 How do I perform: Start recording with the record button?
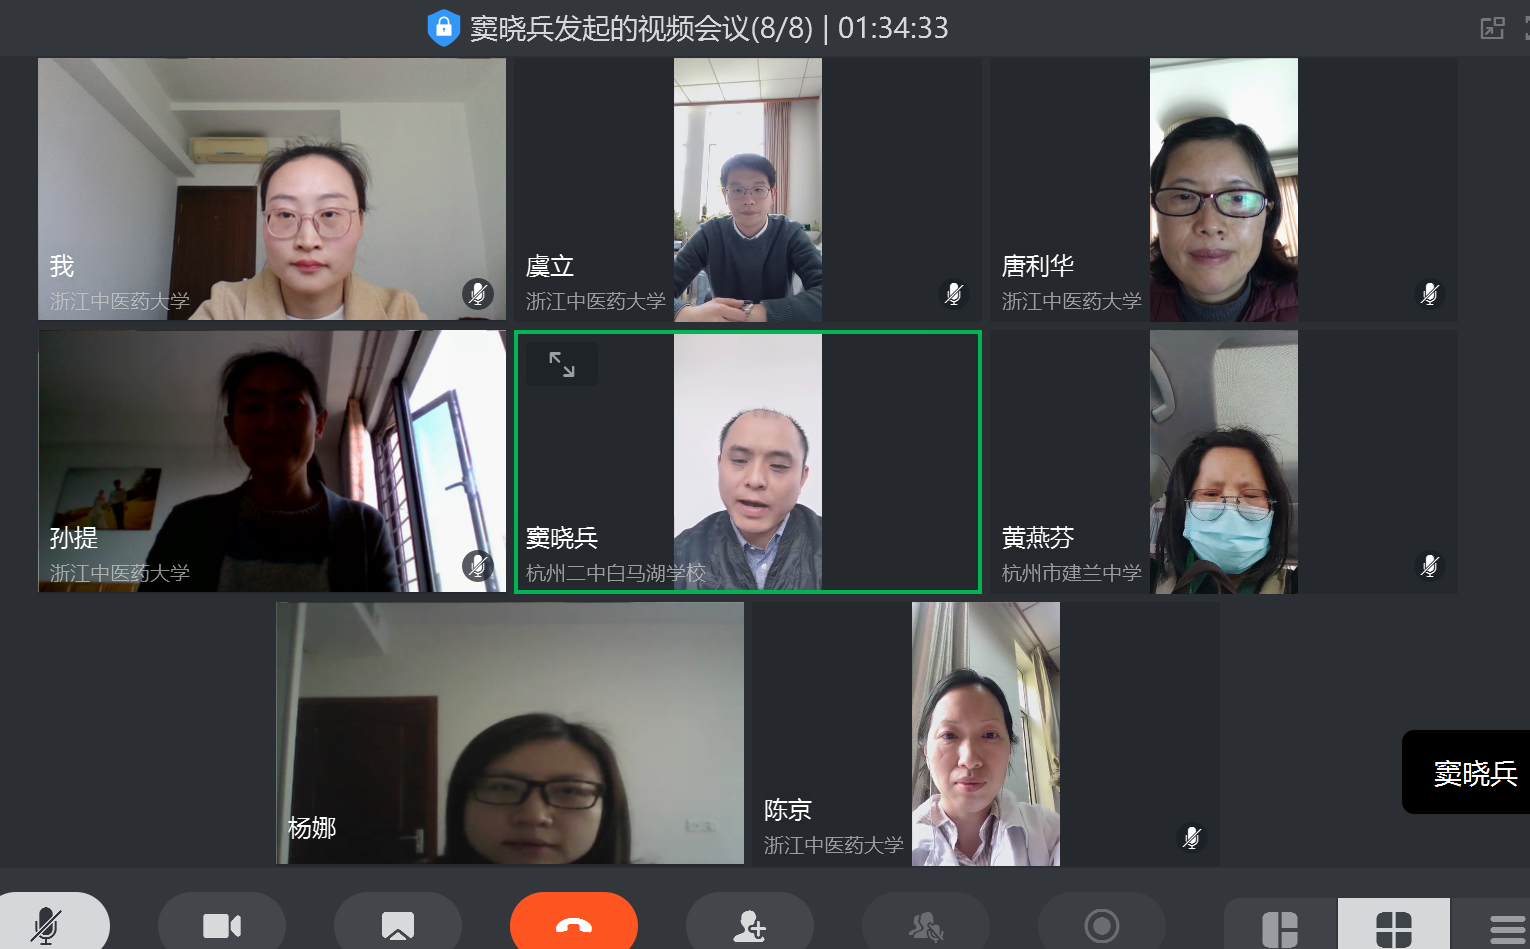[1101, 925]
